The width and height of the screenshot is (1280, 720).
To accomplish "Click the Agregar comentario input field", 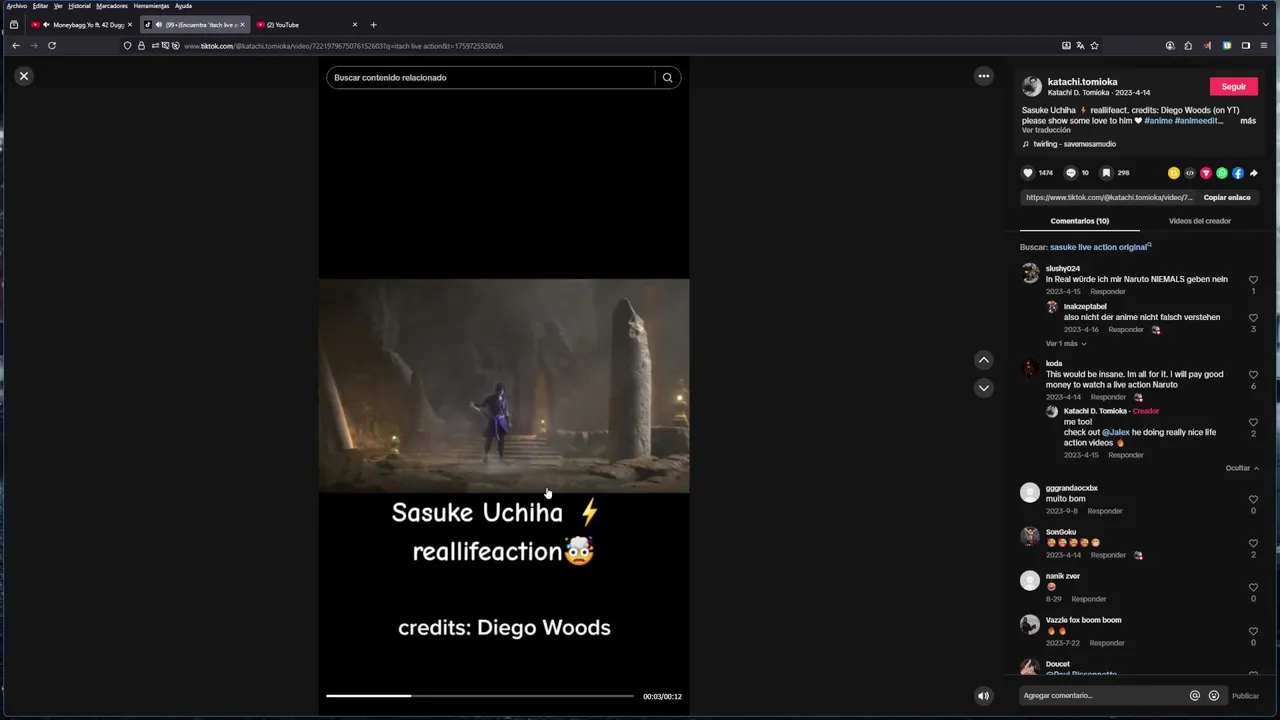I will (x=1100, y=696).
